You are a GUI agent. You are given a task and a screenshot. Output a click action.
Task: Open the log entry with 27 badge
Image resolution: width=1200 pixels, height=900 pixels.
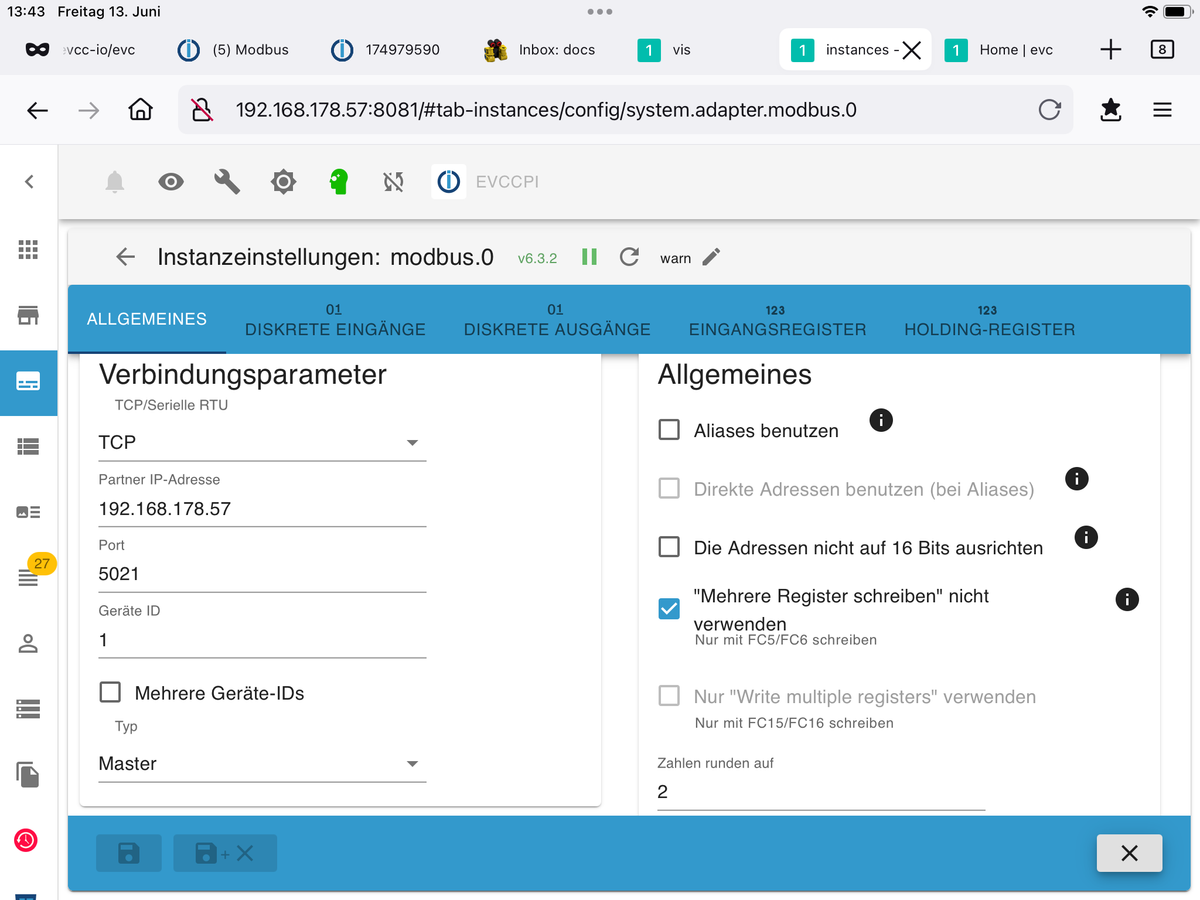pos(29,576)
